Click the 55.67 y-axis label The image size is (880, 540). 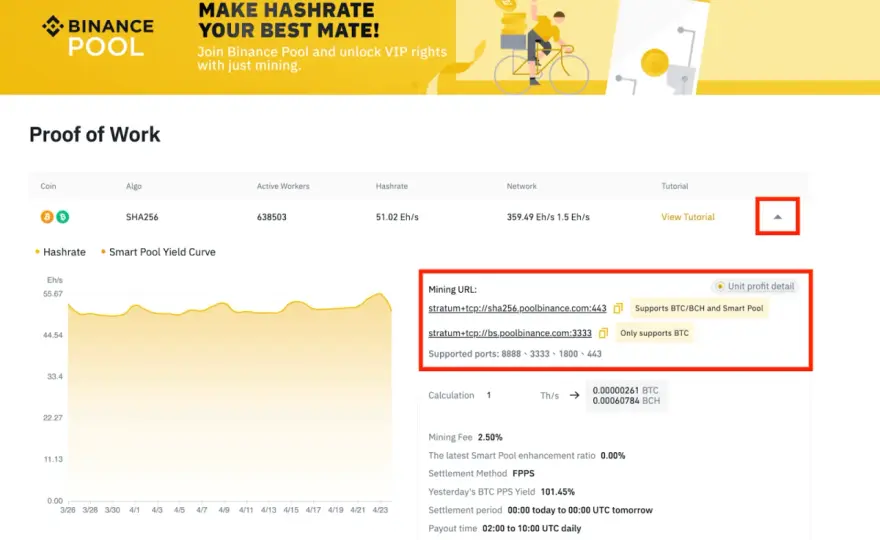click(x=53, y=294)
